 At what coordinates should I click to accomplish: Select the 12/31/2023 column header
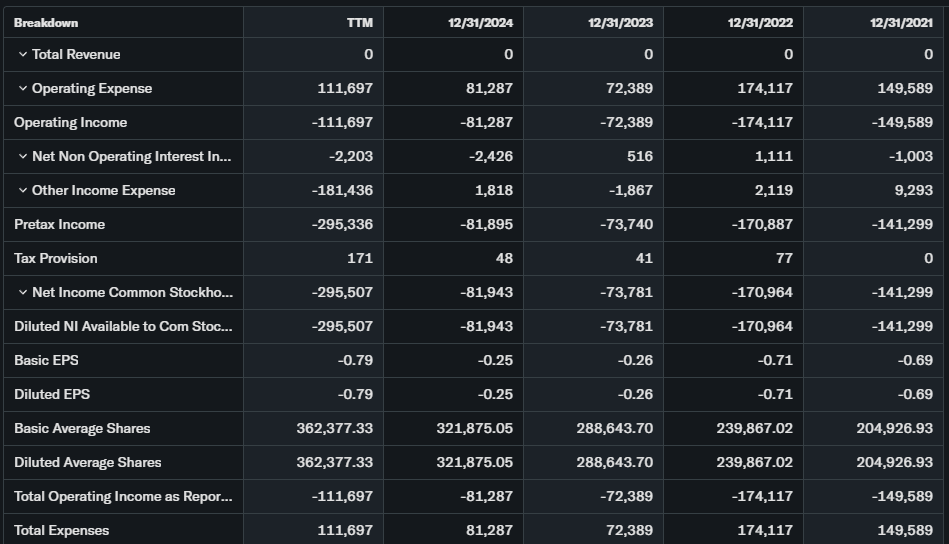pos(620,22)
